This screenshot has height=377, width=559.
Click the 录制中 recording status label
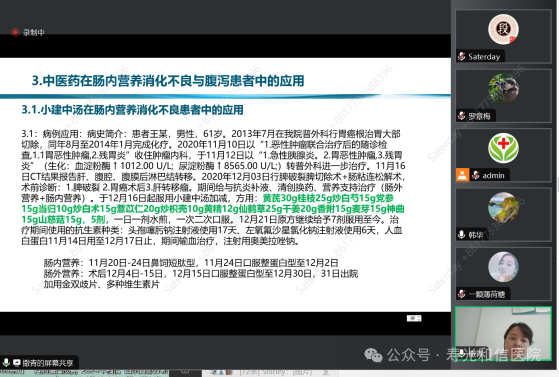34,32
